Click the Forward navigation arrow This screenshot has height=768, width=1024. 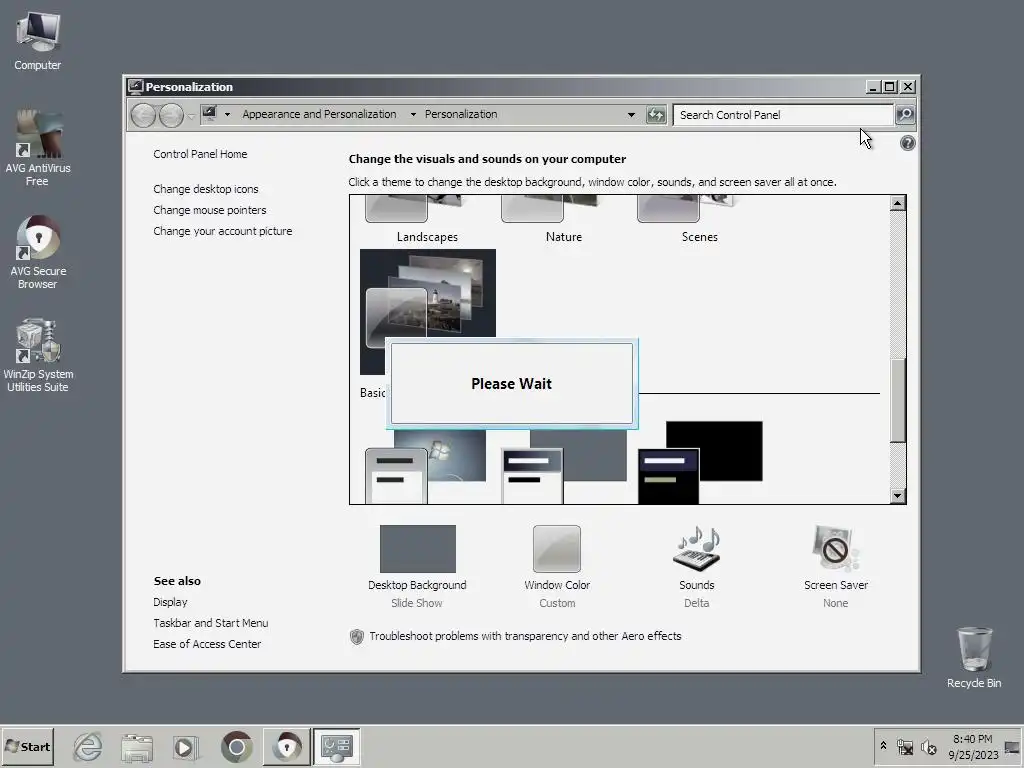point(171,115)
